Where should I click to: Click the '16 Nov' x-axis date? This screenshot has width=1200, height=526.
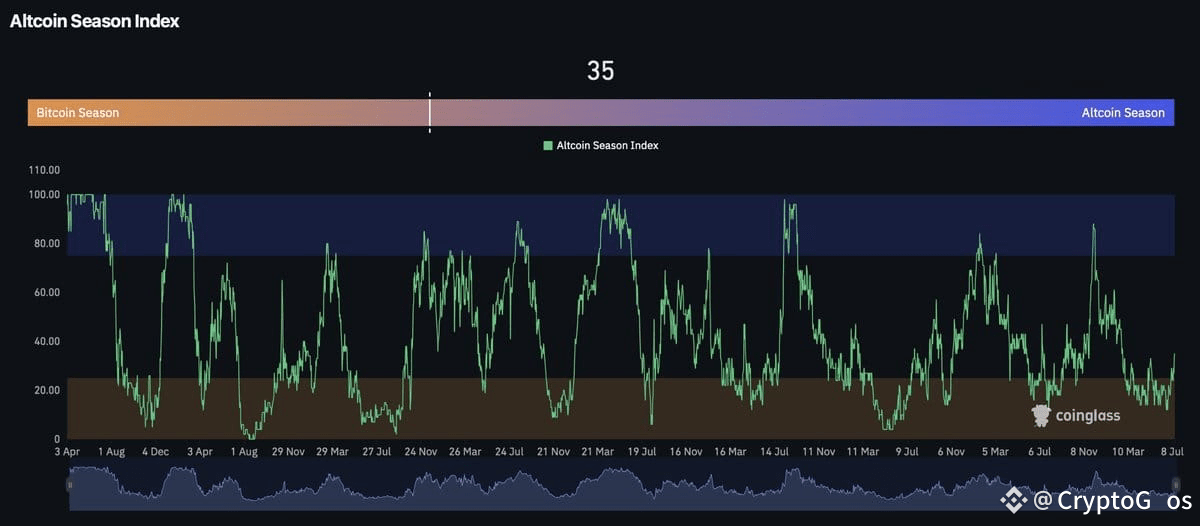[x=686, y=452]
